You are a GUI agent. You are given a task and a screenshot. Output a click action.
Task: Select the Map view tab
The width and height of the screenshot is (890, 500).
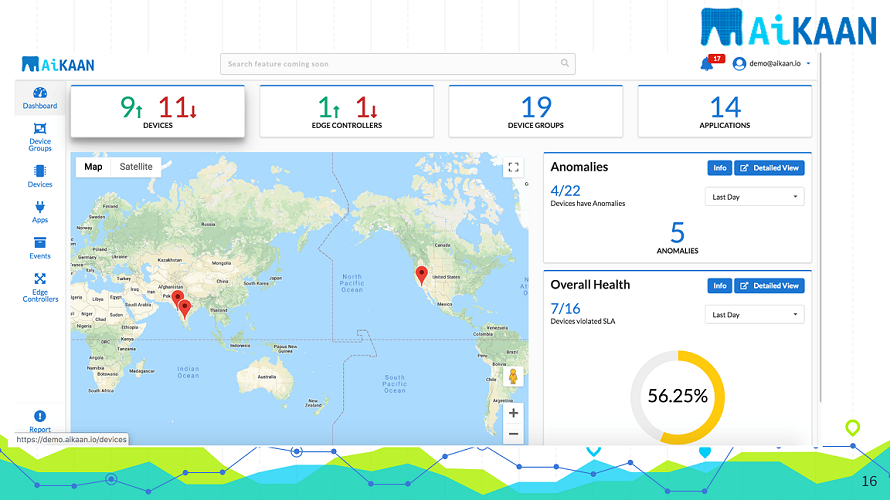point(93,167)
